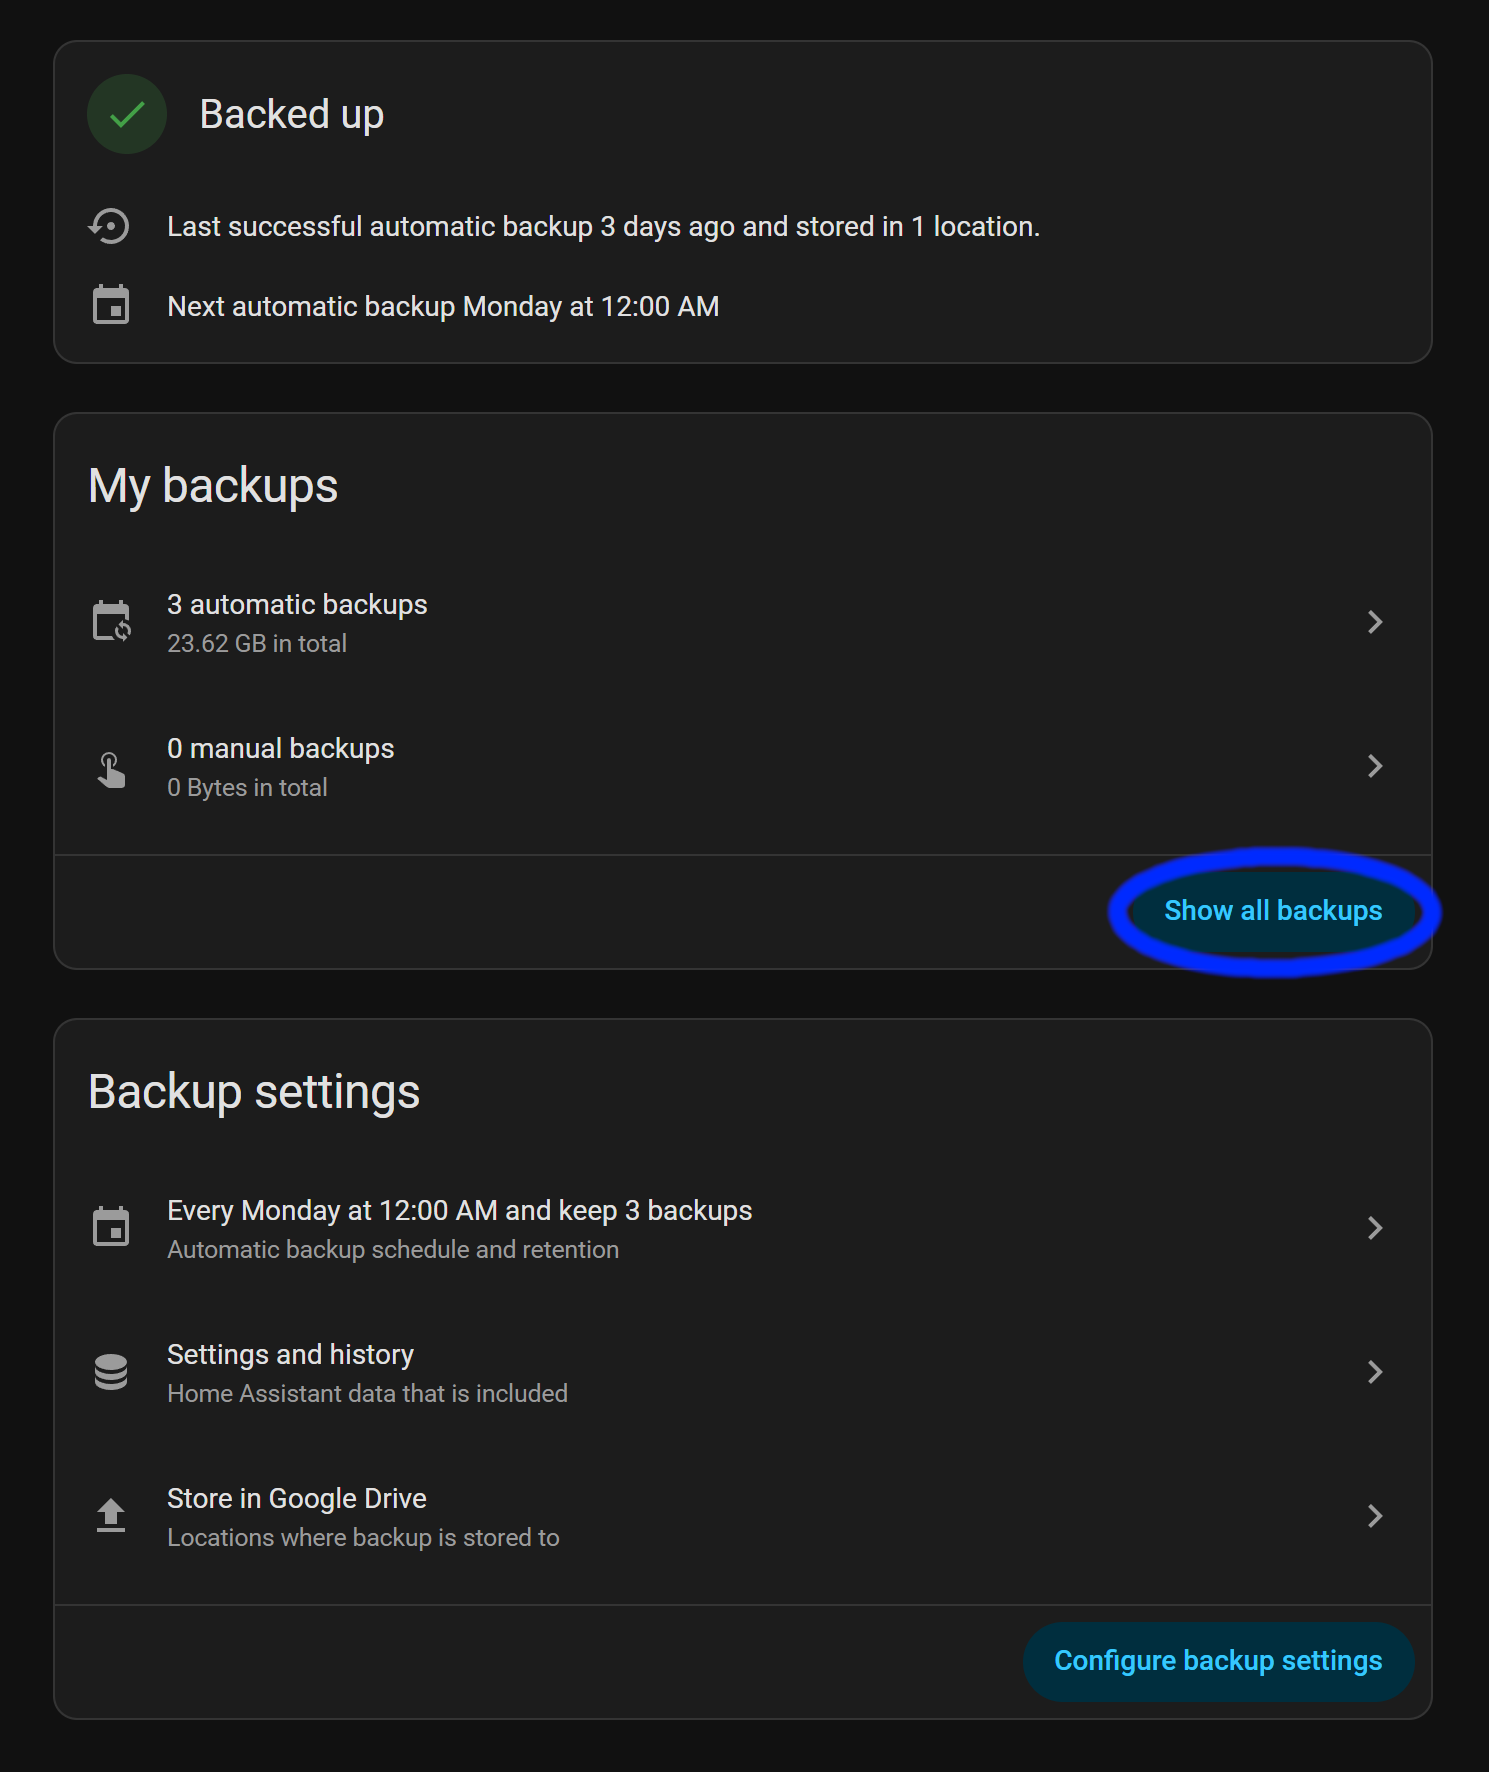This screenshot has height=1772, width=1489.
Task: Select the Settings and history label
Action: [290, 1355]
